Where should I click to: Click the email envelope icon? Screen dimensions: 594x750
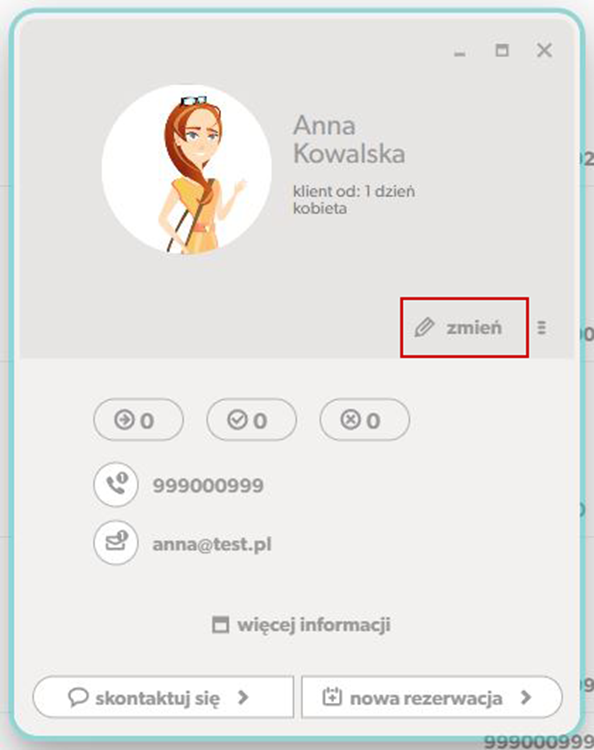pos(116,543)
